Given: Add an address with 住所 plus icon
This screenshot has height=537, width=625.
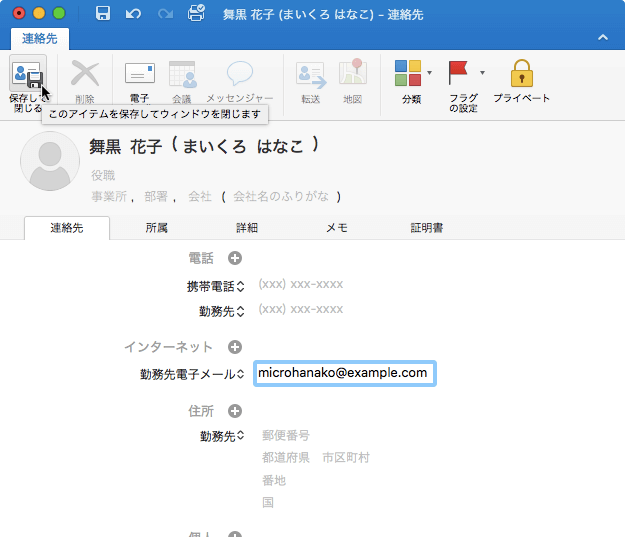Looking at the screenshot, I should (x=235, y=411).
